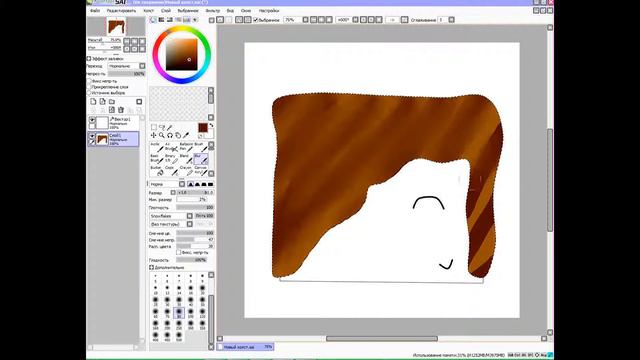Choose the Blend brush preset
The height and width of the screenshot is (360, 640).
(186, 159)
